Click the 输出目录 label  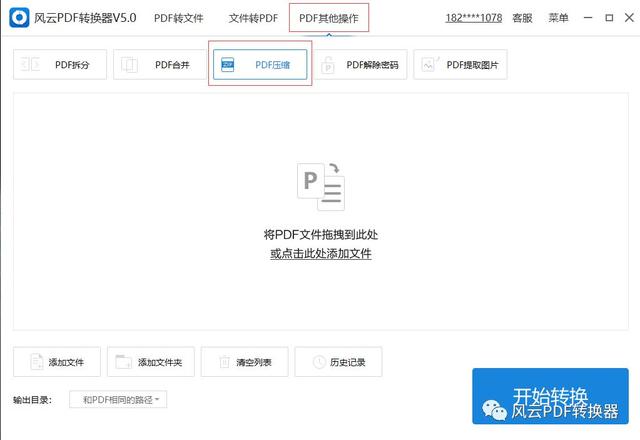click(33, 400)
